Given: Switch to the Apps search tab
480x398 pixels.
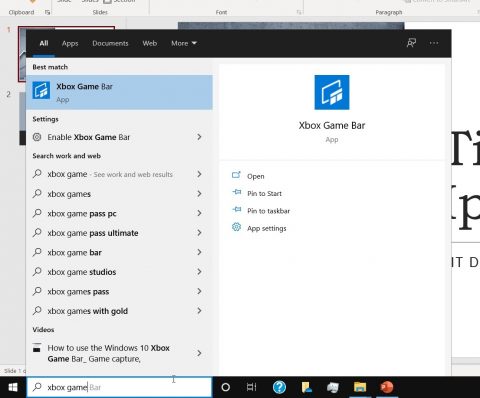Looking at the screenshot, I should pyautogui.click(x=70, y=43).
